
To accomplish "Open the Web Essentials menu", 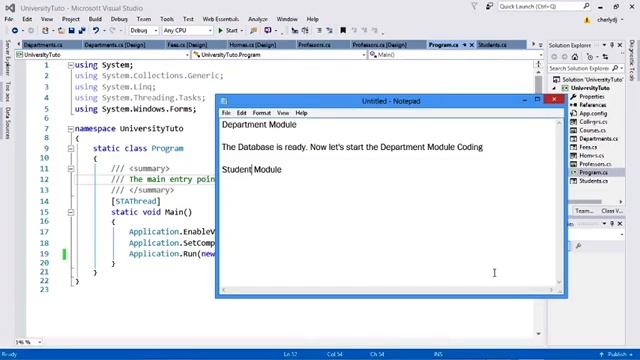I will 220,19.
